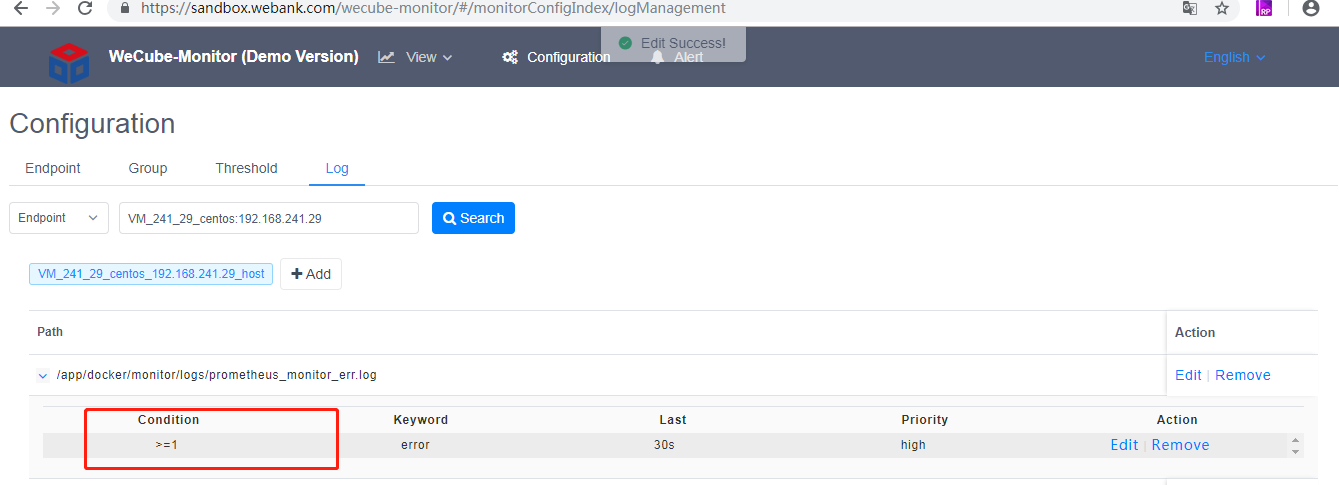1339x485 pixels.
Task: Click the Priority column header
Action: coord(925,420)
